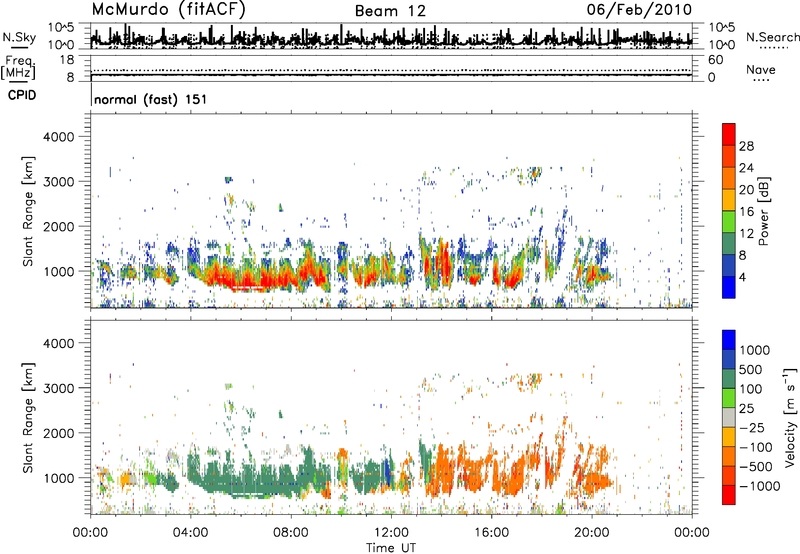Image resolution: width=800 pixels, height=554 pixels.
Task: Click the '-500' label on Velocity colorbar
Action: click(756, 467)
